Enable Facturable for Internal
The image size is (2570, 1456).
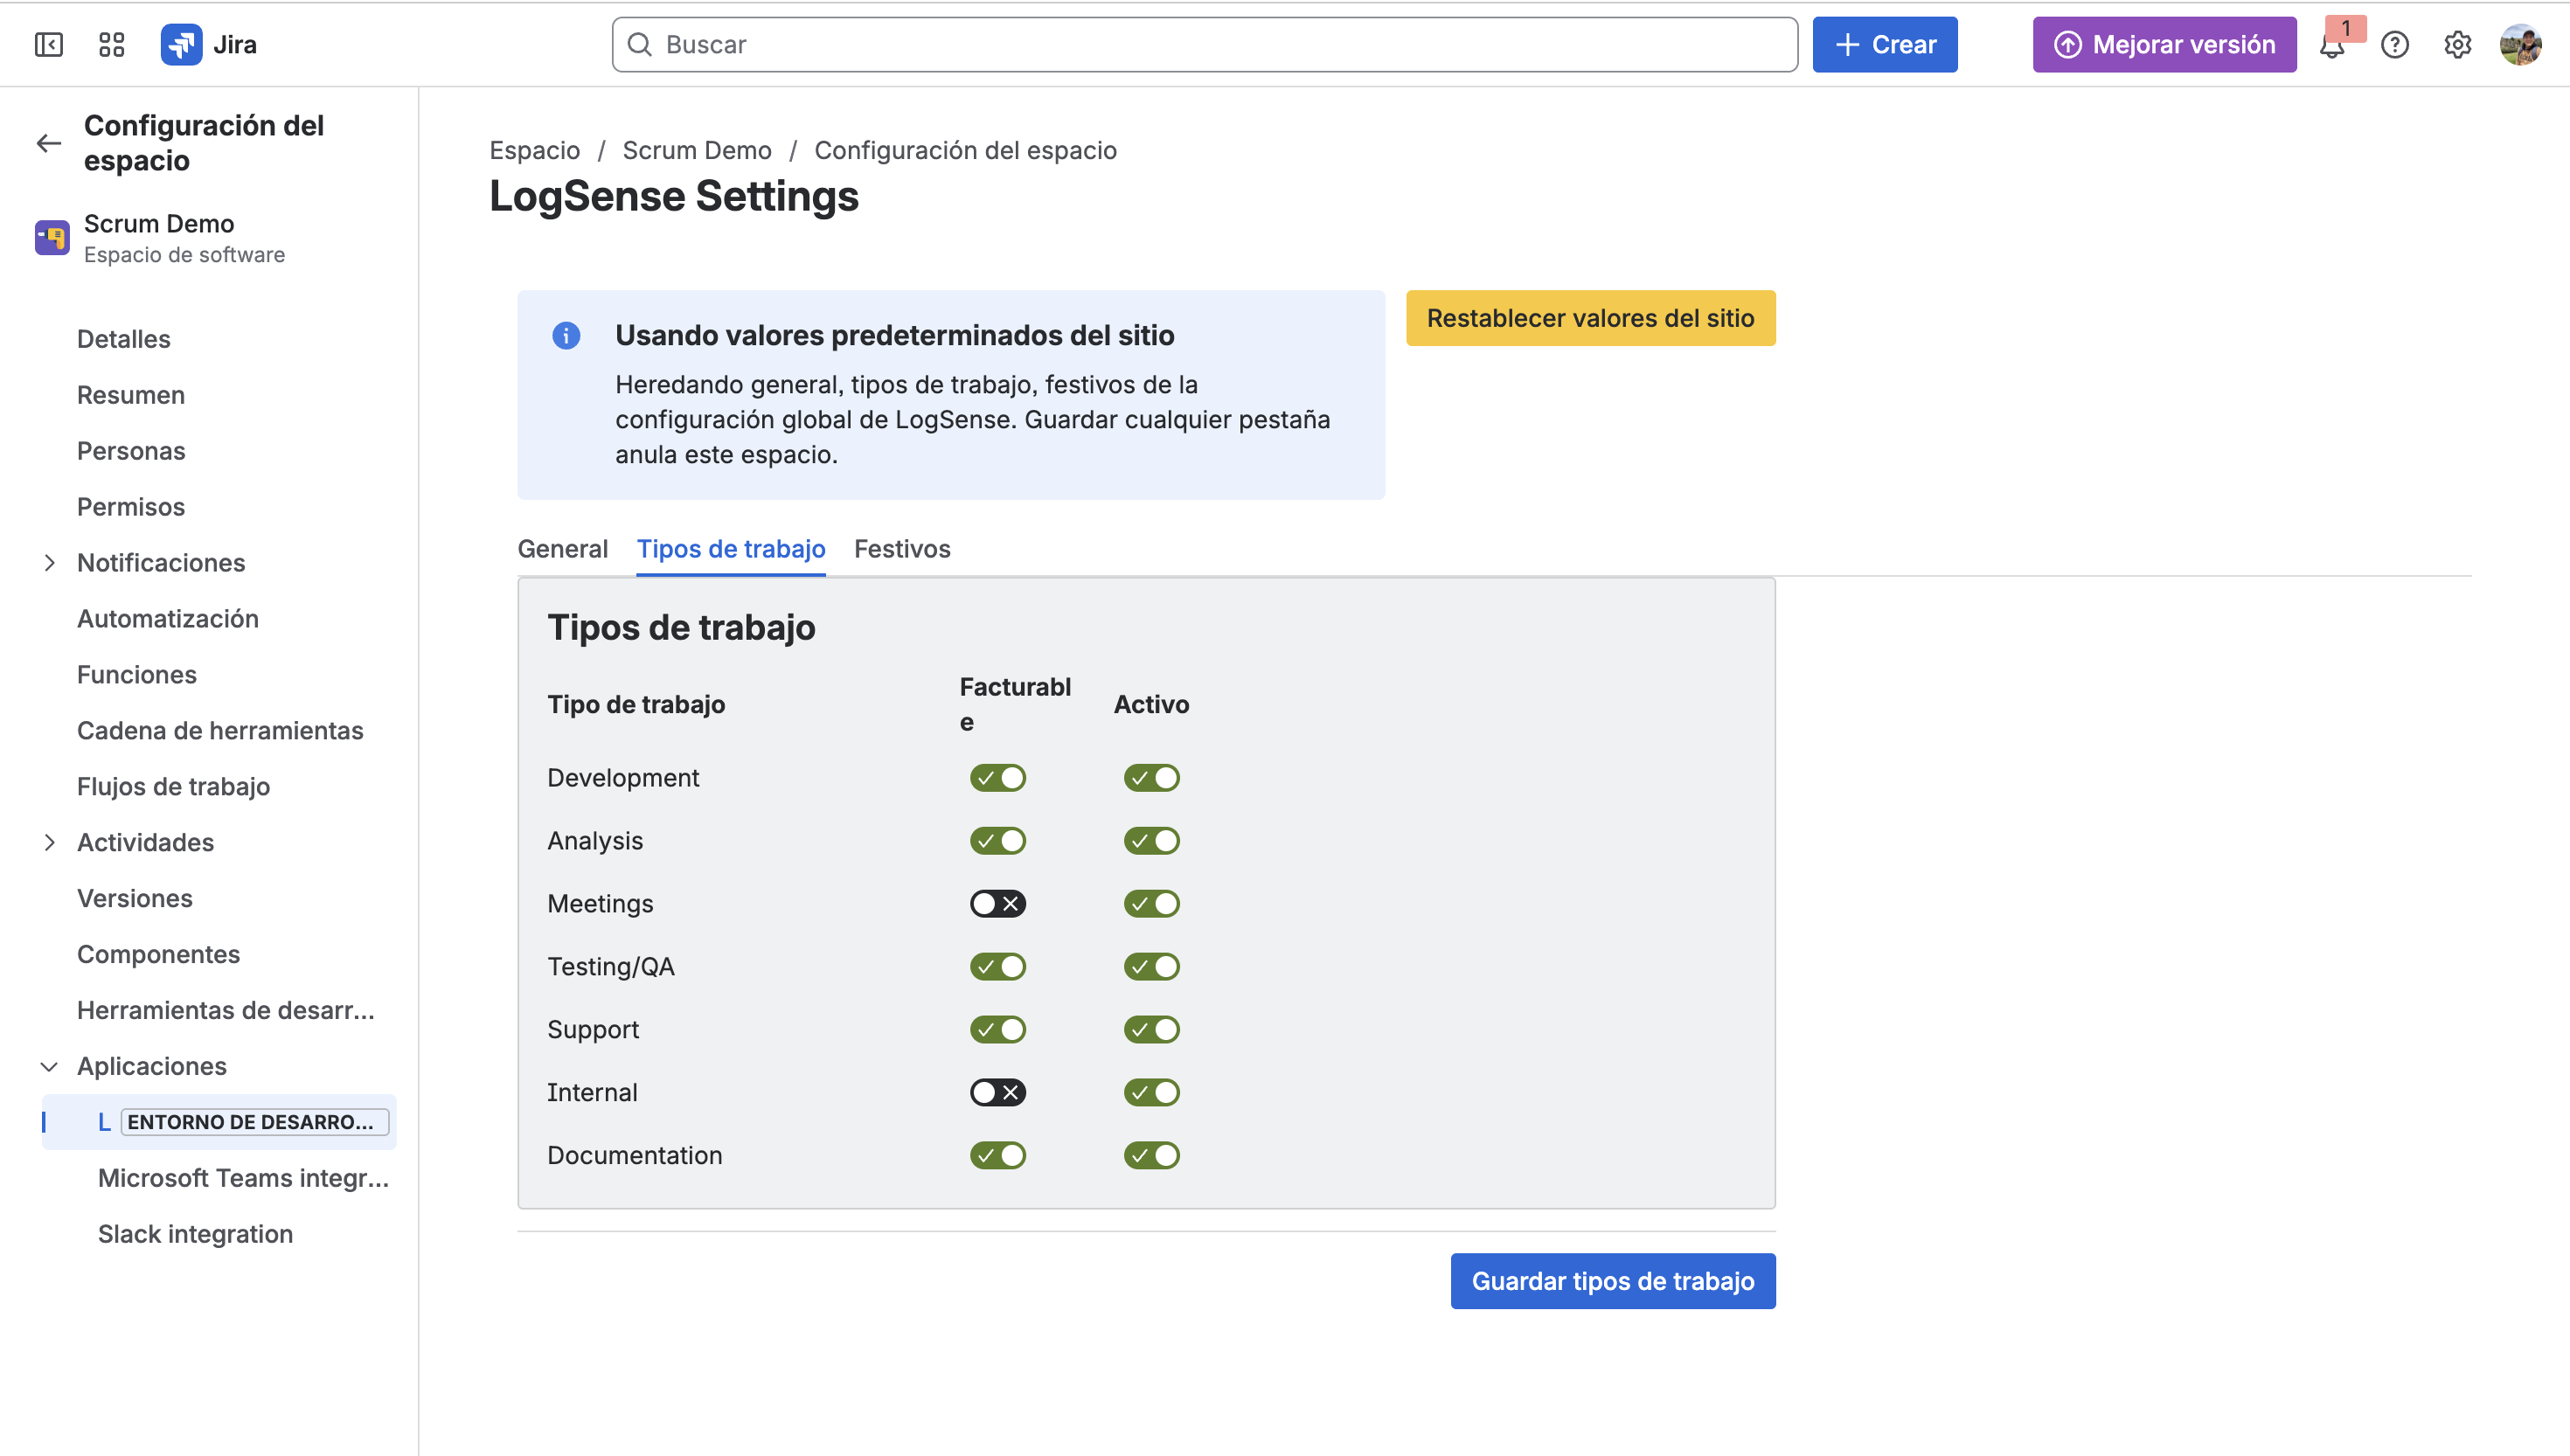[997, 1092]
